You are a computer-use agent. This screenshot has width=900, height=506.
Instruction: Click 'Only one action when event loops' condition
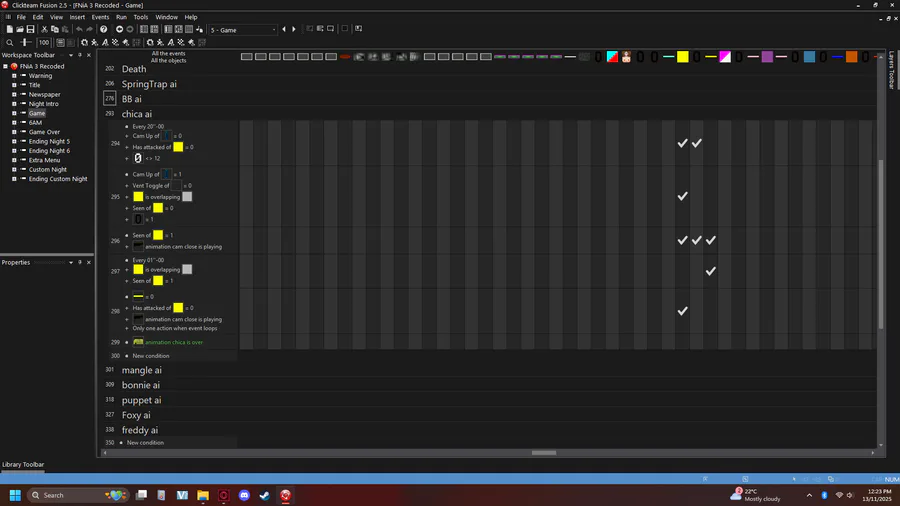[175, 329]
